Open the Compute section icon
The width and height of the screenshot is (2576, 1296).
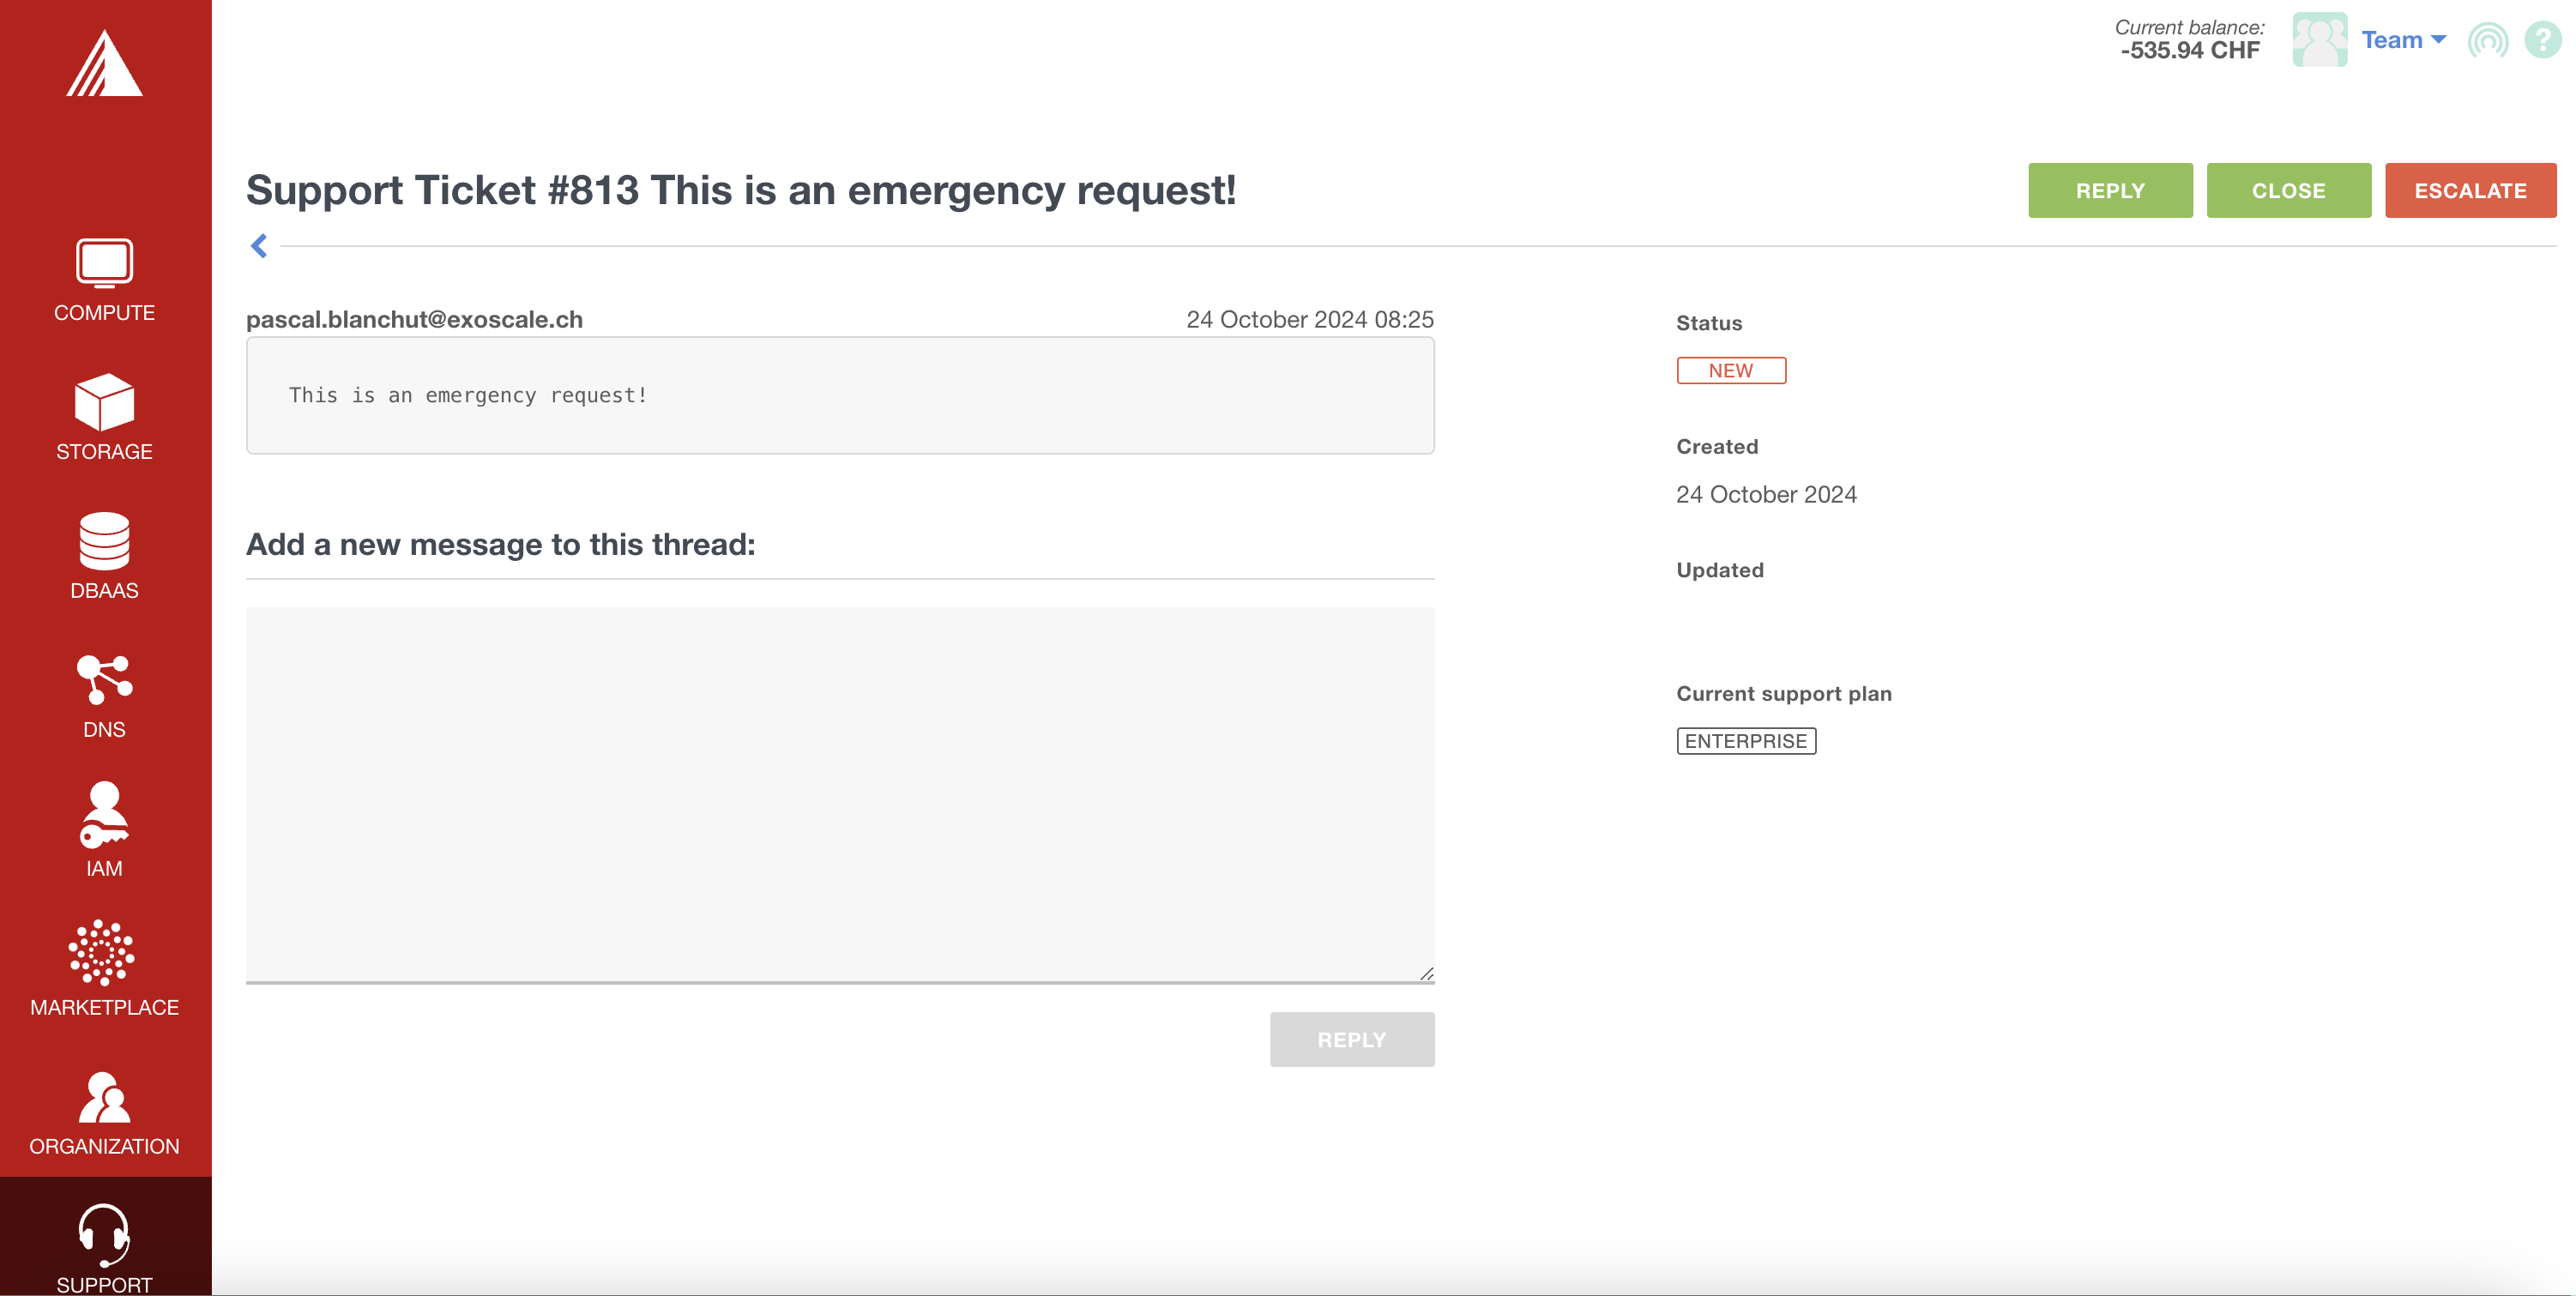click(104, 263)
